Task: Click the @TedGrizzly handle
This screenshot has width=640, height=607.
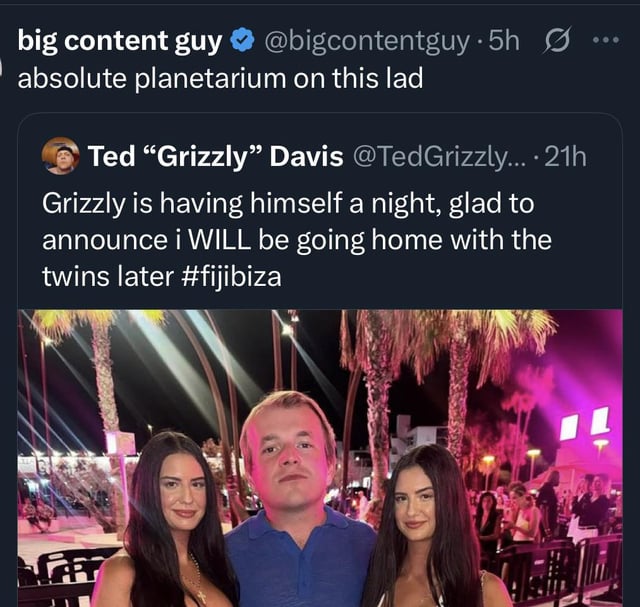Action: (x=426, y=157)
